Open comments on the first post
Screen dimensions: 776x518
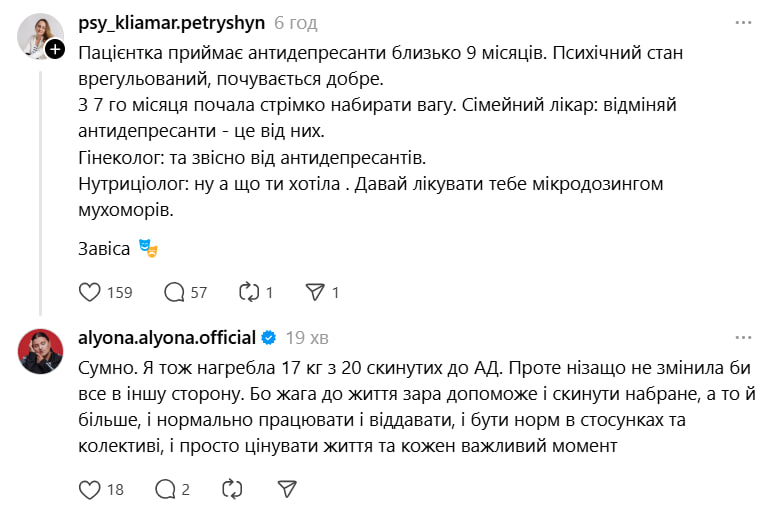[175, 292]
